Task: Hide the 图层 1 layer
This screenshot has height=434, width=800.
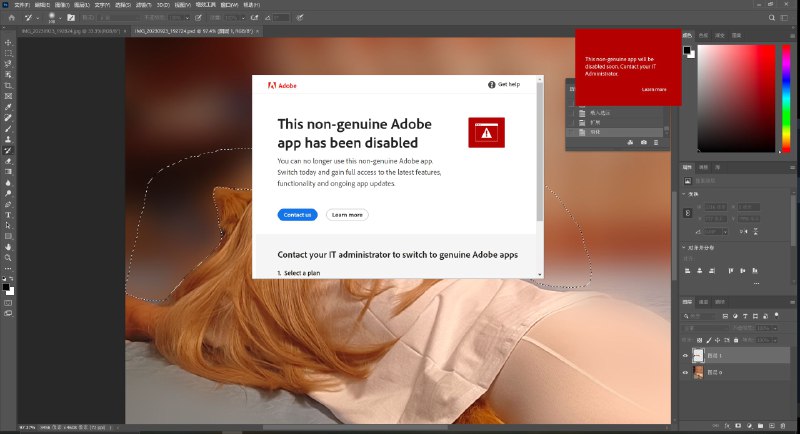Action: pos(685,356)
